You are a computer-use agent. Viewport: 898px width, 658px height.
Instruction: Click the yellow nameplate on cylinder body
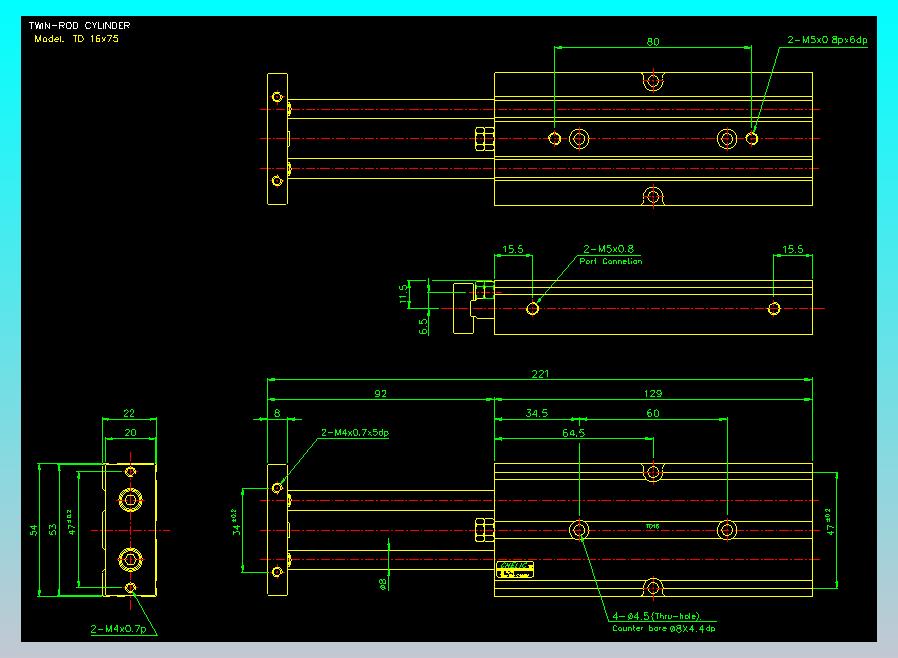point(516,569)
